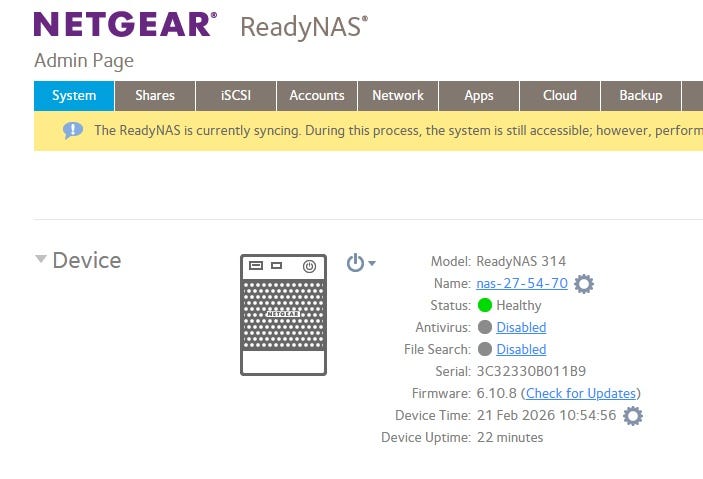Click the green Healthy status indicator

coord(485,305)
